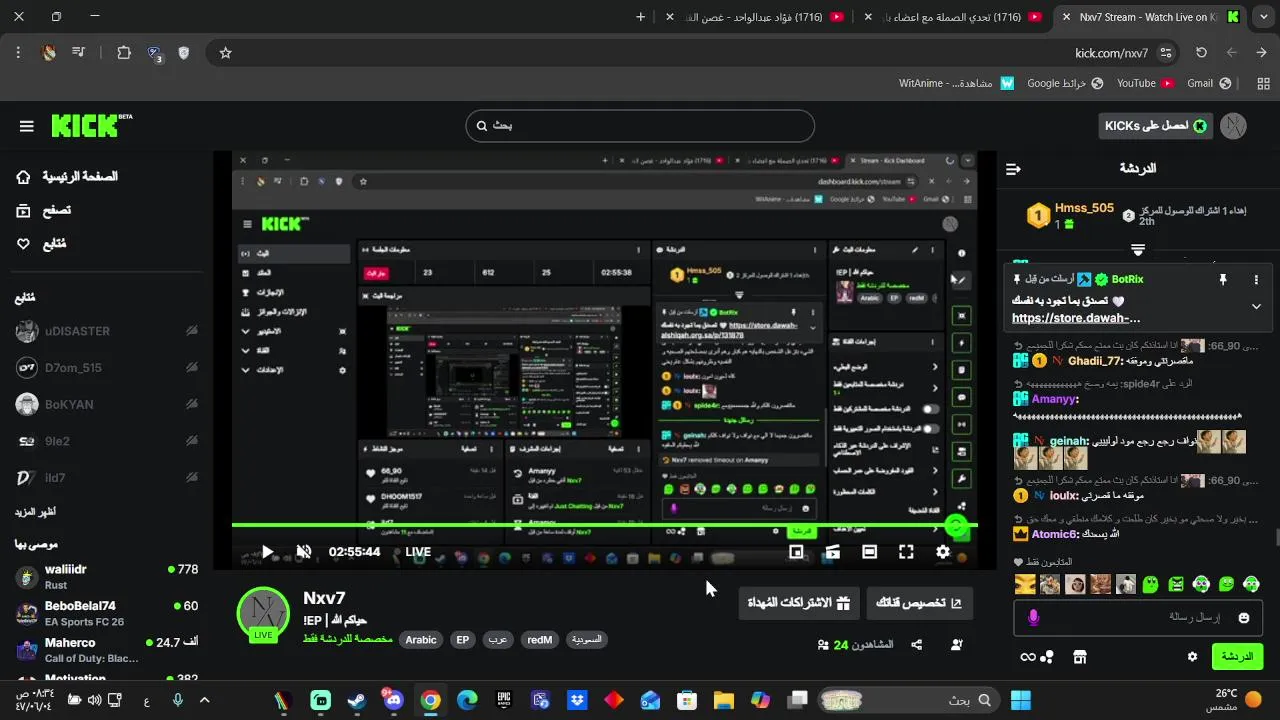The height and width of the screenshot is (720, 1280).
Task: Open ild7 followed channel
Action: point(106,478)
